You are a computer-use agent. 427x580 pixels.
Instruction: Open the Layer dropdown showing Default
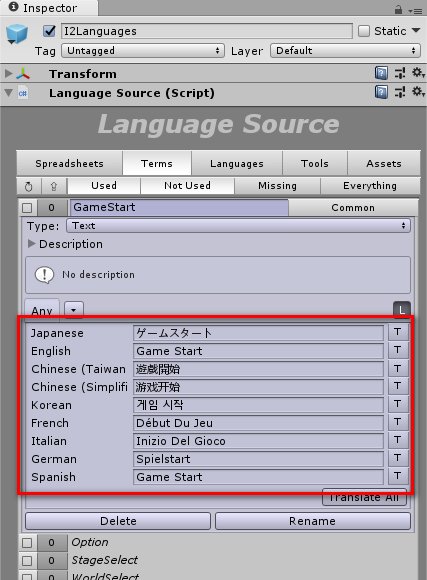coord(345,51)
